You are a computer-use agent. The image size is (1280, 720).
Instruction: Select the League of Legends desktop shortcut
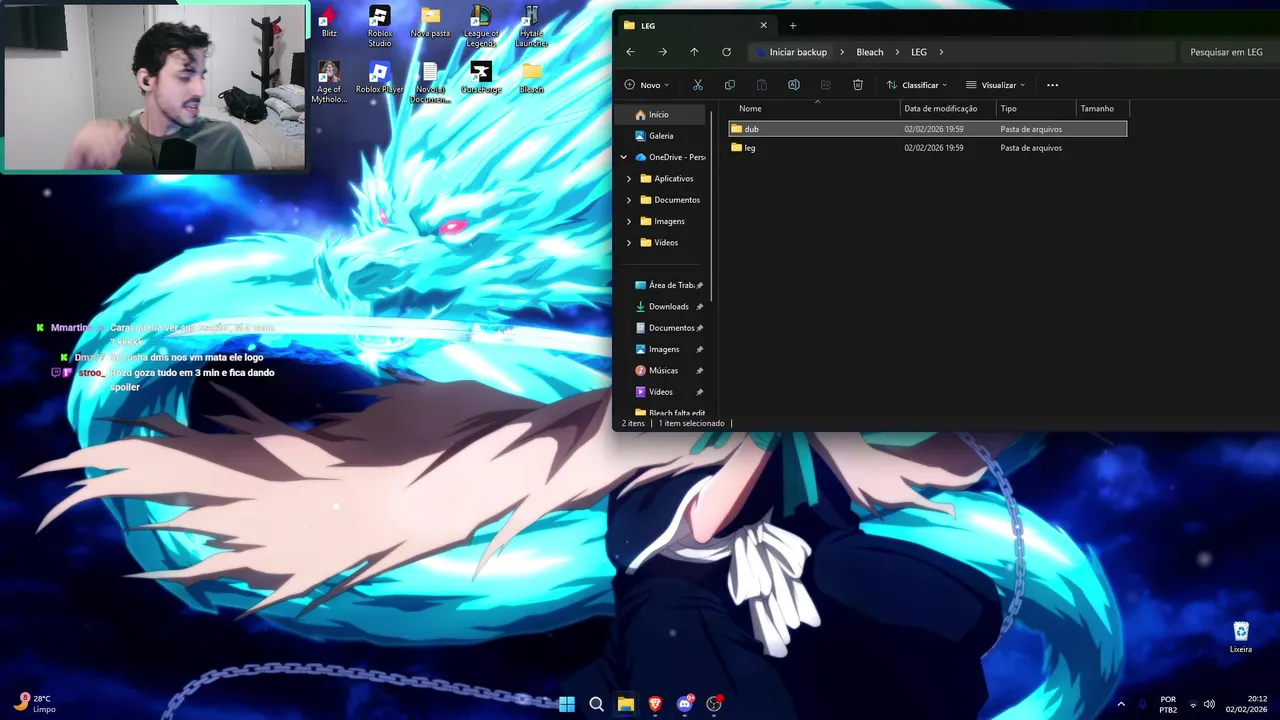point(481,26)
